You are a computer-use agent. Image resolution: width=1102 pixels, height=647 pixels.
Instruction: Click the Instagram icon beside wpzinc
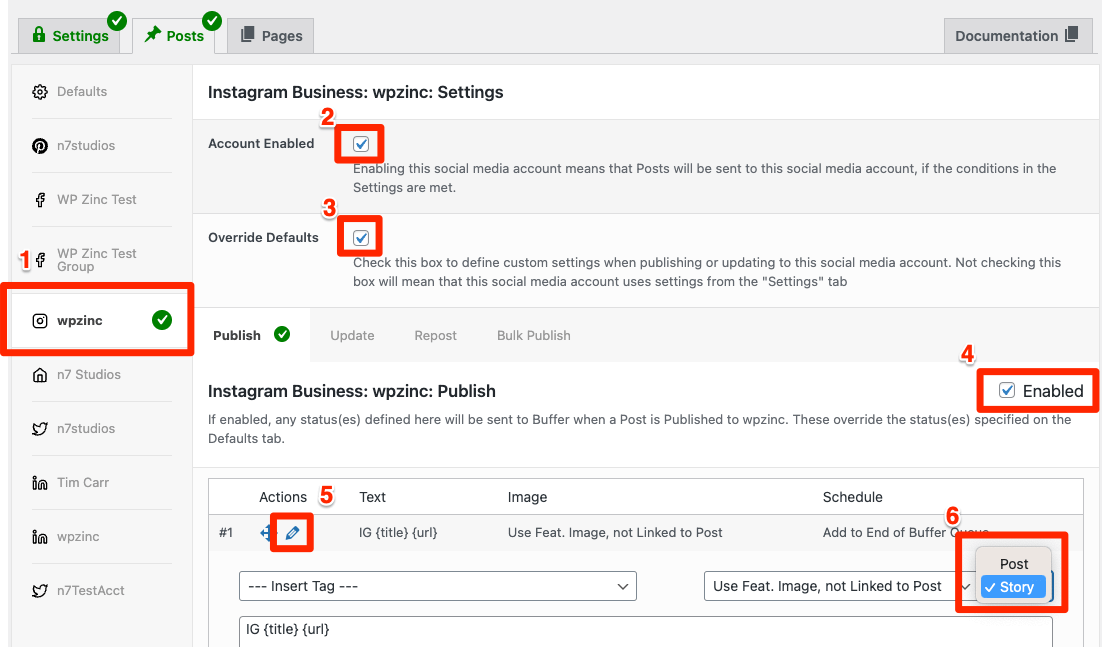pos(40,321)
